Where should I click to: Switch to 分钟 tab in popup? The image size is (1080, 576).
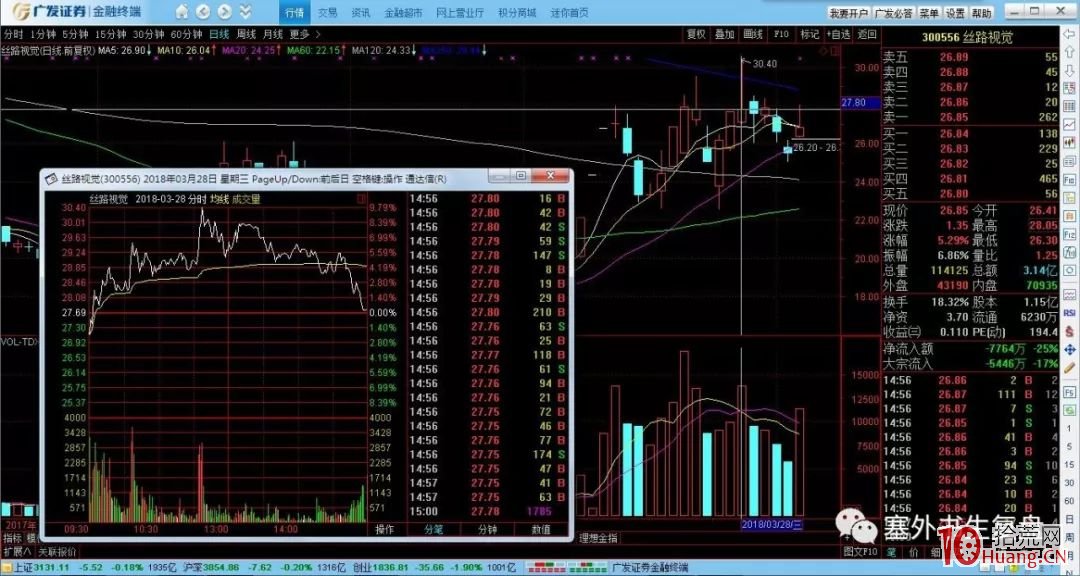[488, 529]
